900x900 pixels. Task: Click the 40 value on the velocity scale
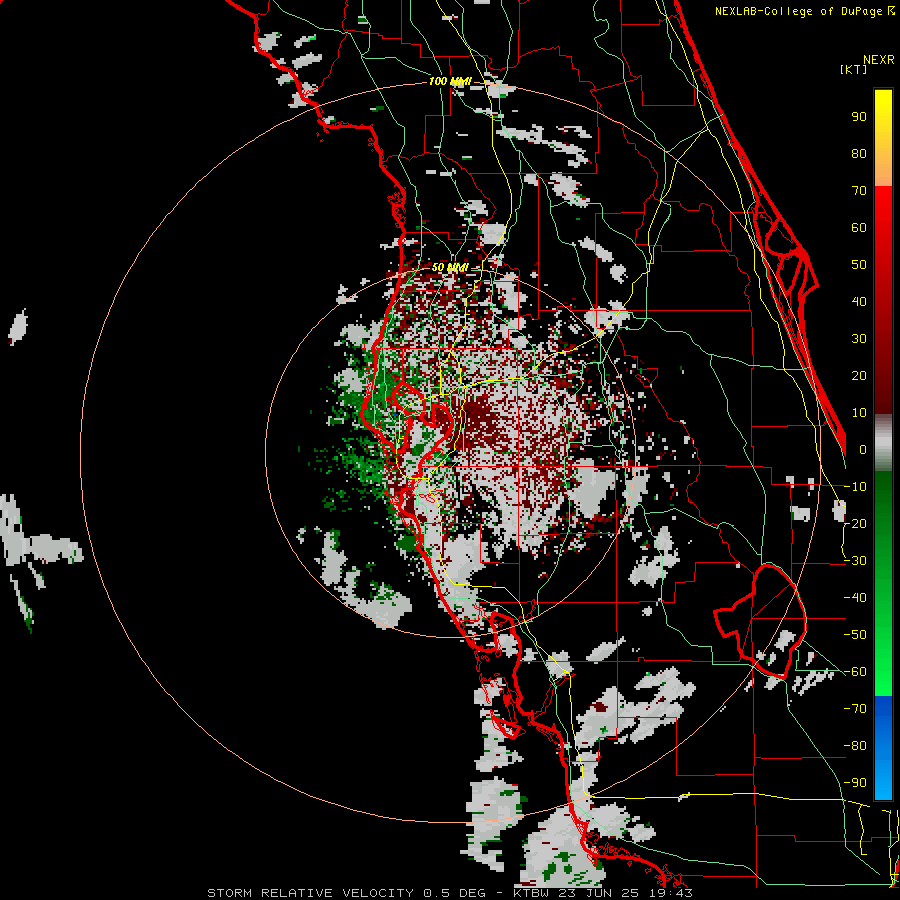[859, 302]
